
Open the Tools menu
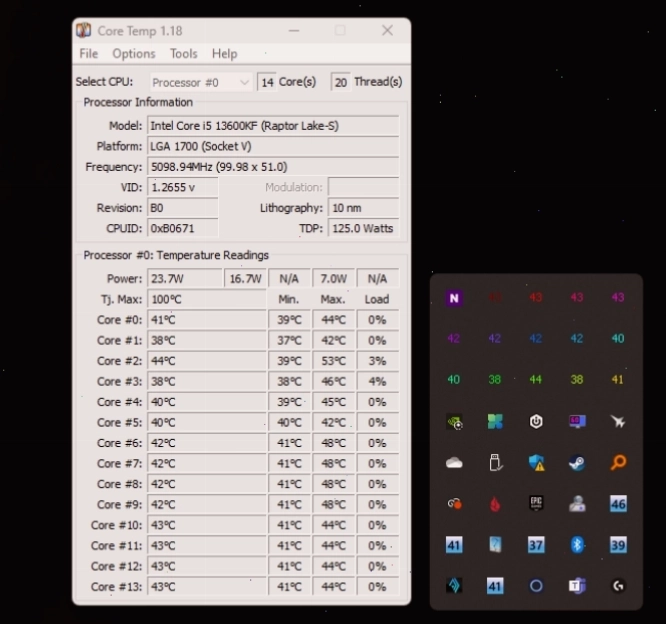[183, 54]
